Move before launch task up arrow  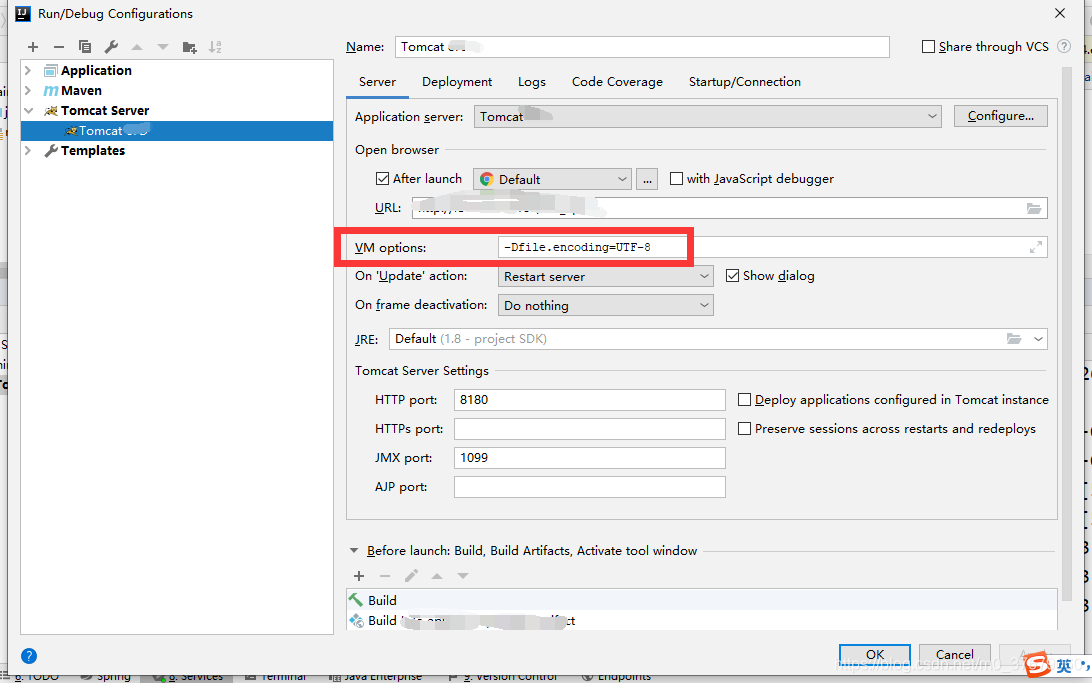point(437,576)
